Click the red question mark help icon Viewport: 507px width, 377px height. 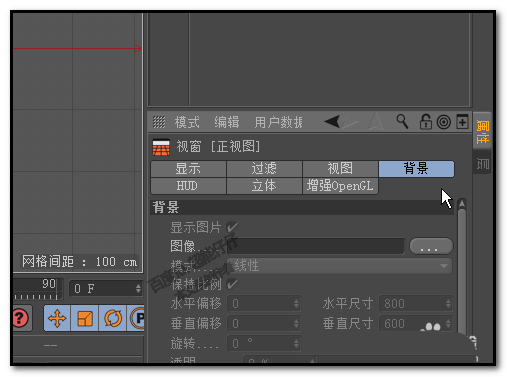[20, 318]
